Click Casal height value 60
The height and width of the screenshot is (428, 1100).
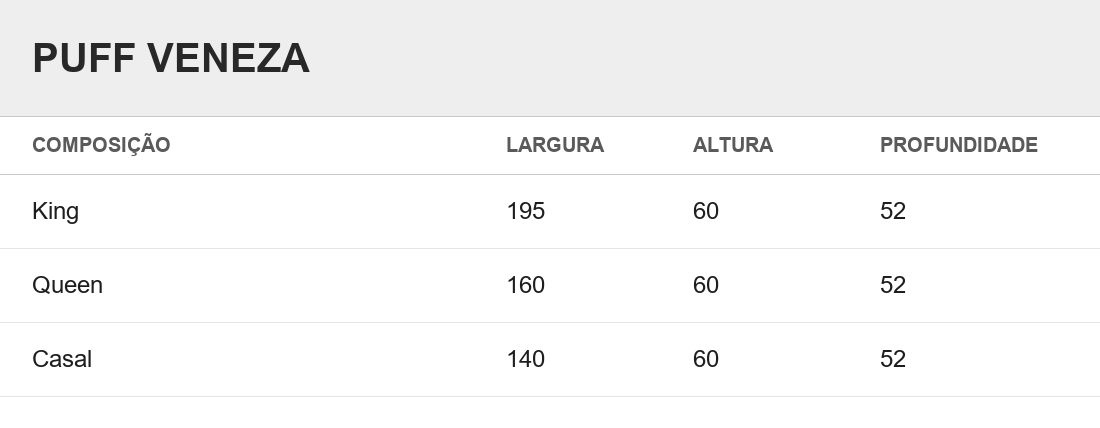click(x=706, y=359)
